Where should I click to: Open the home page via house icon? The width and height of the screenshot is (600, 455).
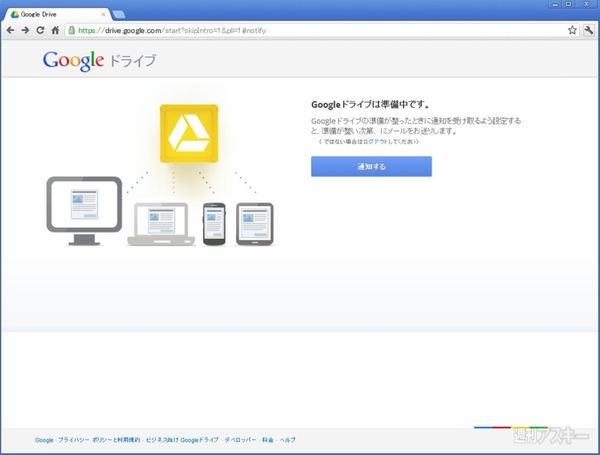click(55, 30)
